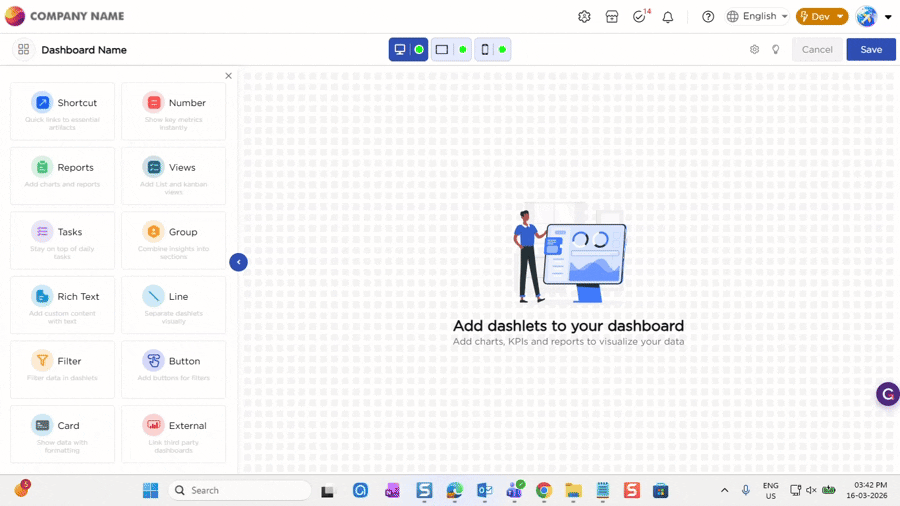Close the dashlet panel with X
Viewport: 900px width, 506px height.
point(228,76)
